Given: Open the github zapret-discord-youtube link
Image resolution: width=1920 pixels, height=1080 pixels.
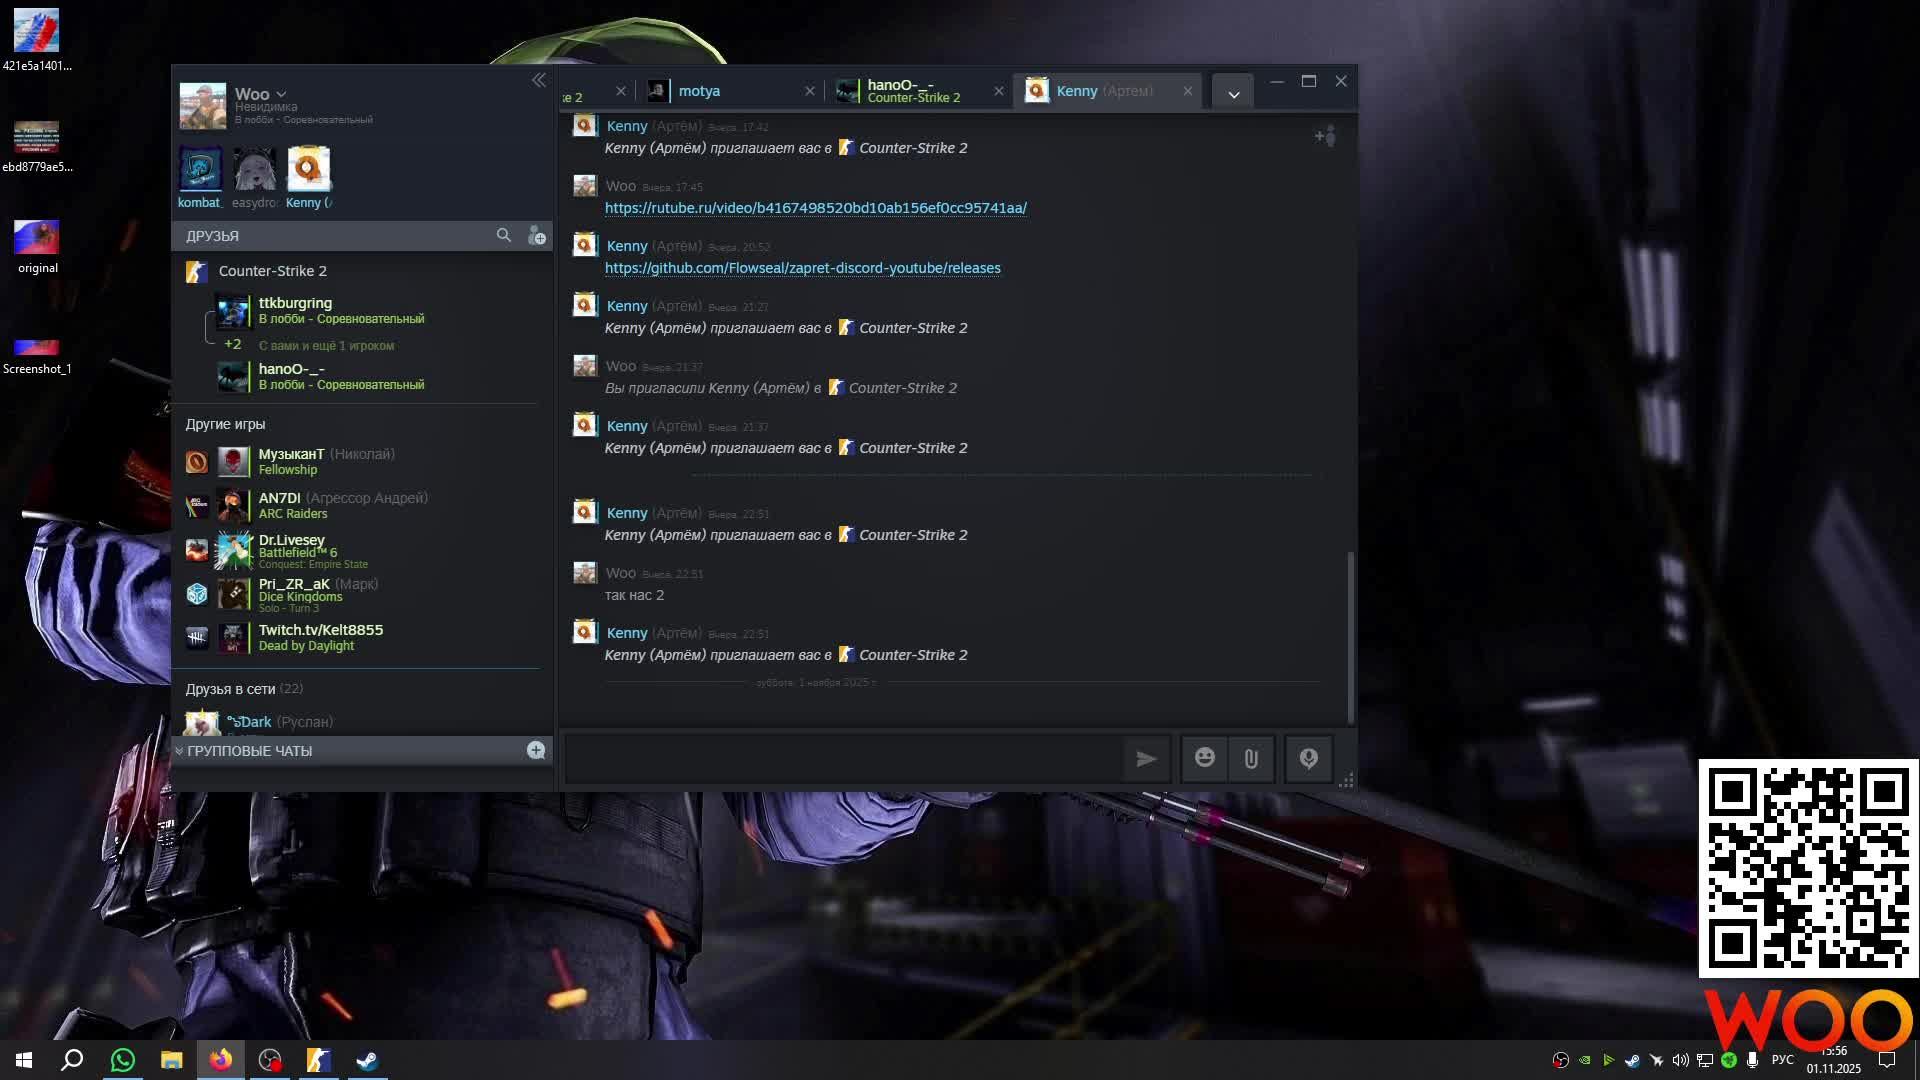Looking at the screenshot, I should (x=802, y=268).
